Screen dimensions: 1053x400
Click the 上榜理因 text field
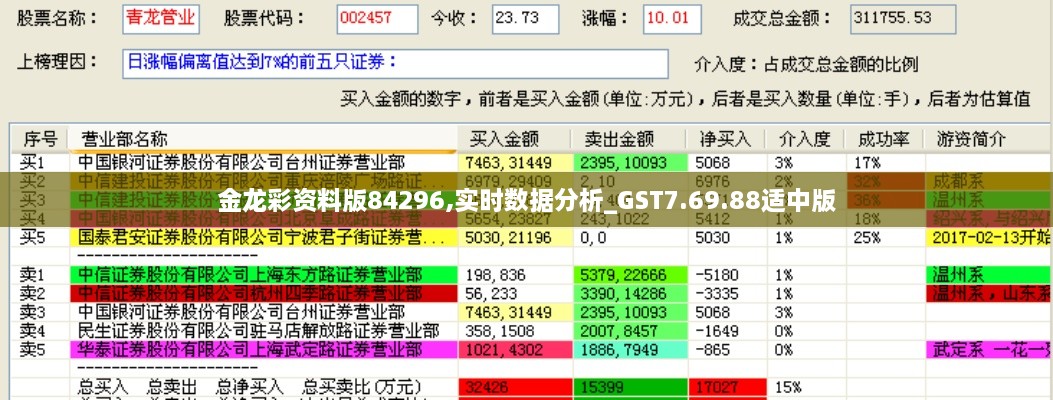pyautogui.click(x=395, y=64)
